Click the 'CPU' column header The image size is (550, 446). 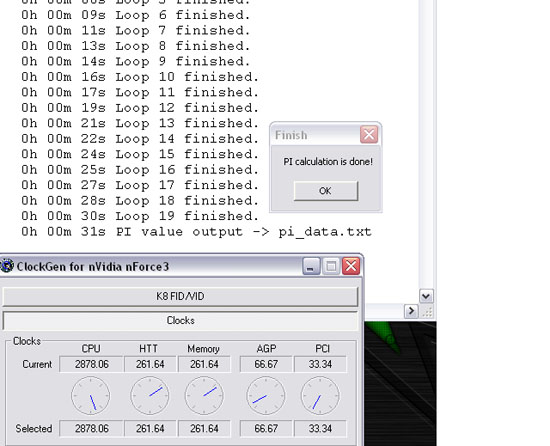[x=91, y=349]
